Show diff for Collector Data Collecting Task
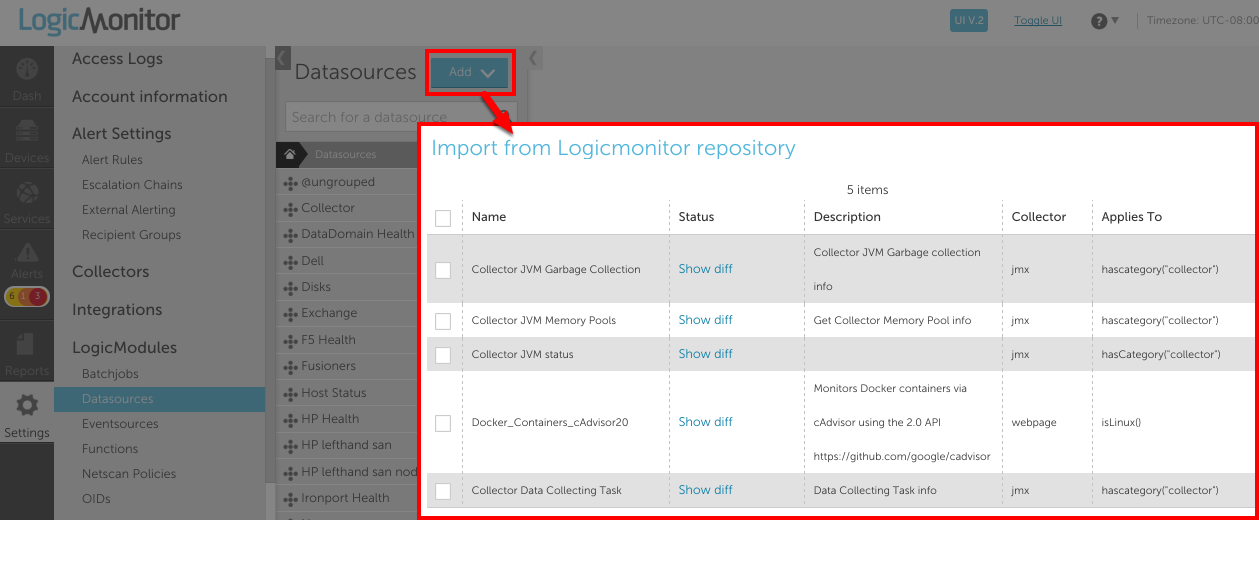The width and height of the screenshot is (1259, 565). pyautogui.click(x=705, y=490)
